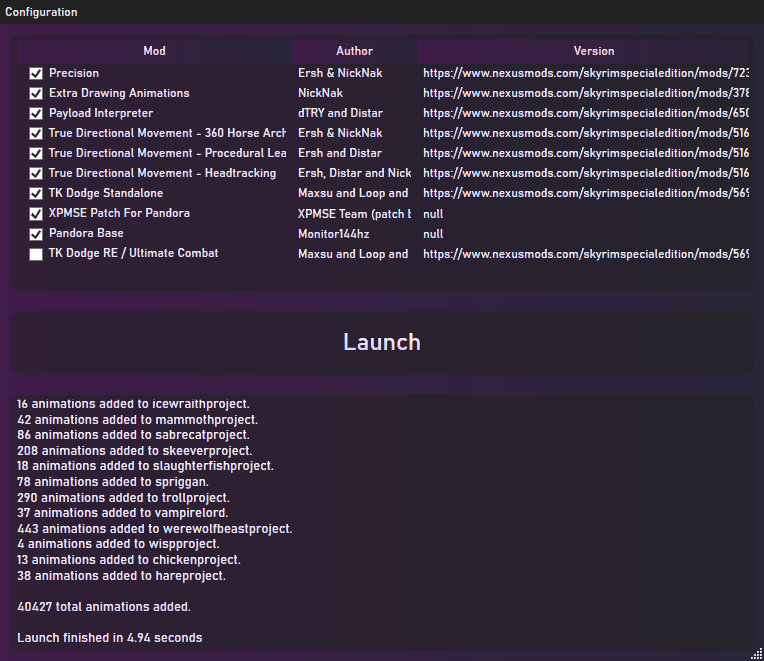
Task: Uncheck the Procedural Leaning mod checkbox
Action: [x=36, y=153]
